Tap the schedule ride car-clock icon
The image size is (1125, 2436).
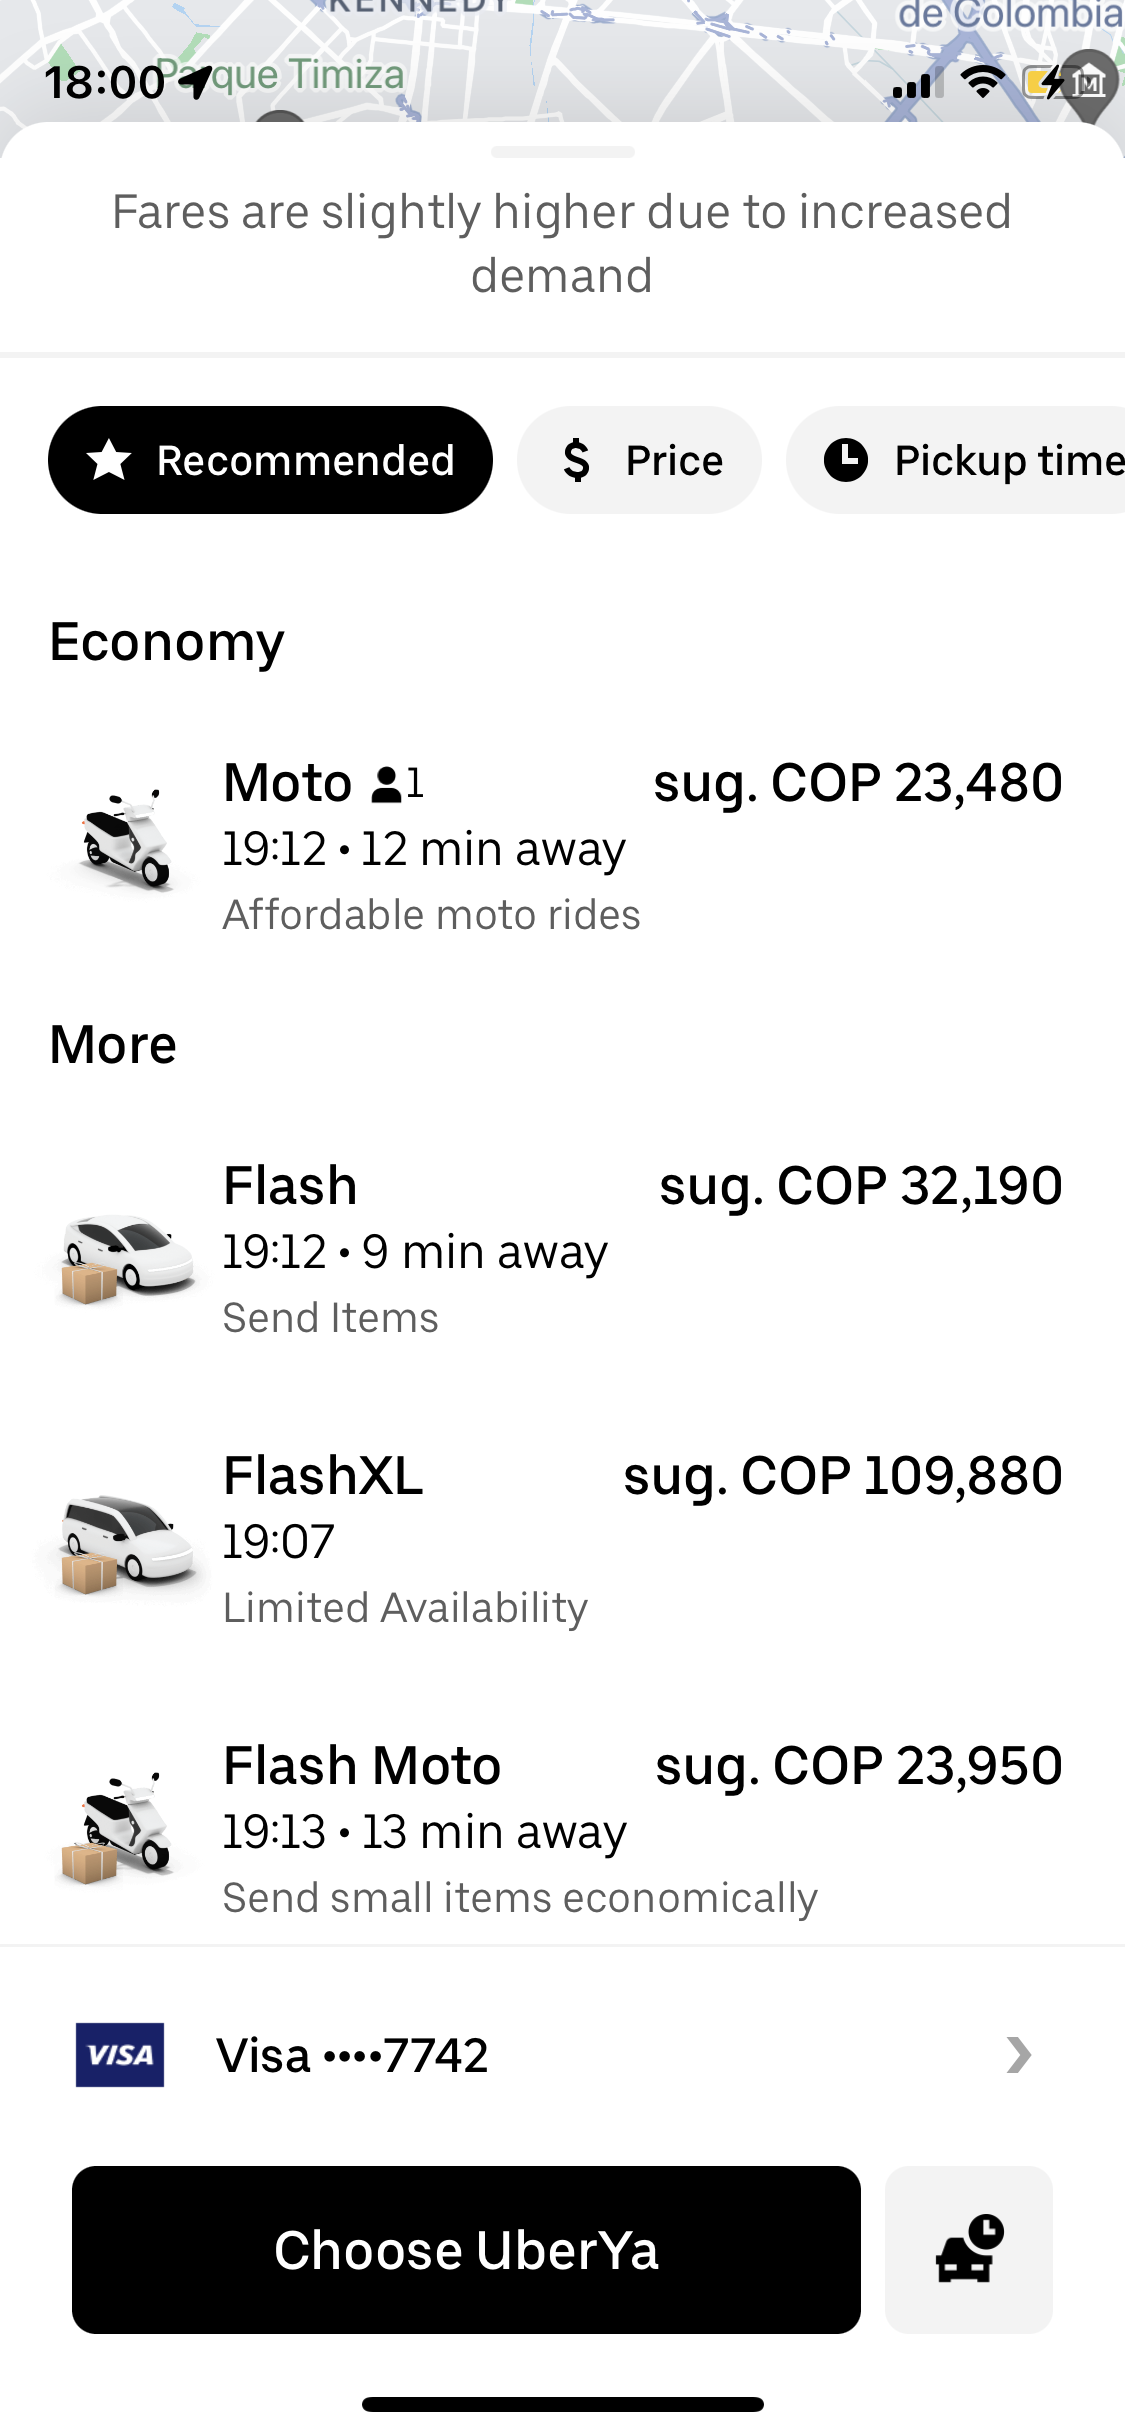(968, 2249)
